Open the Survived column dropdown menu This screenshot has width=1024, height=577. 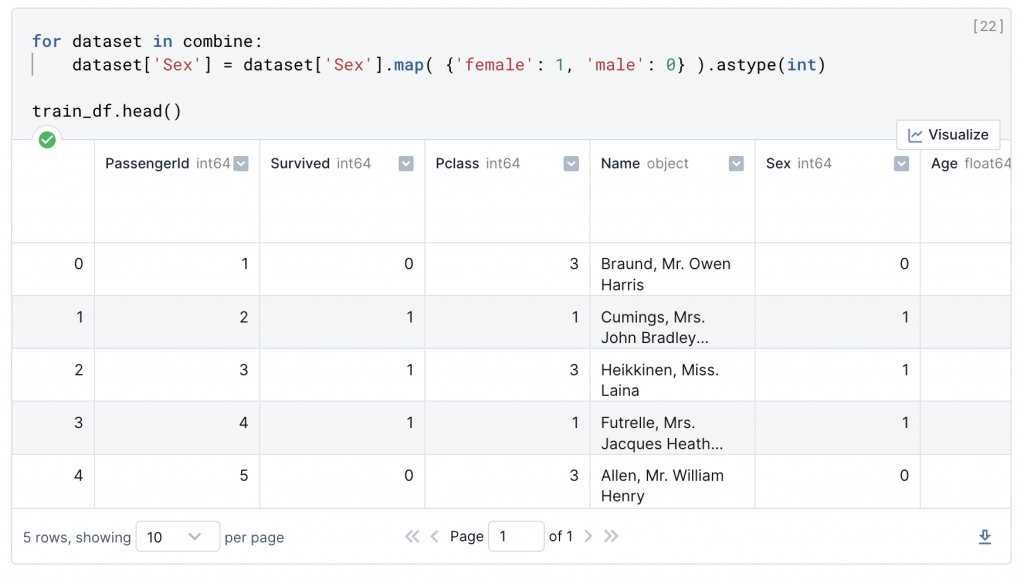[406, 164]
